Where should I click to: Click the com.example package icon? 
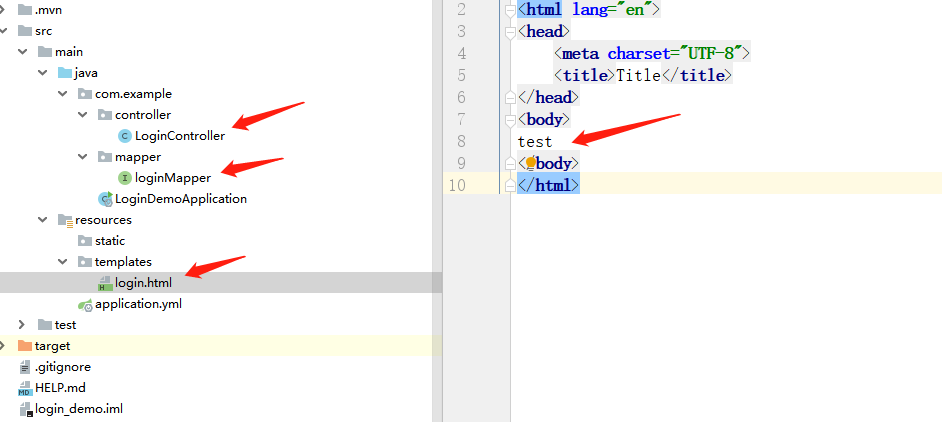tap(85, 94)
